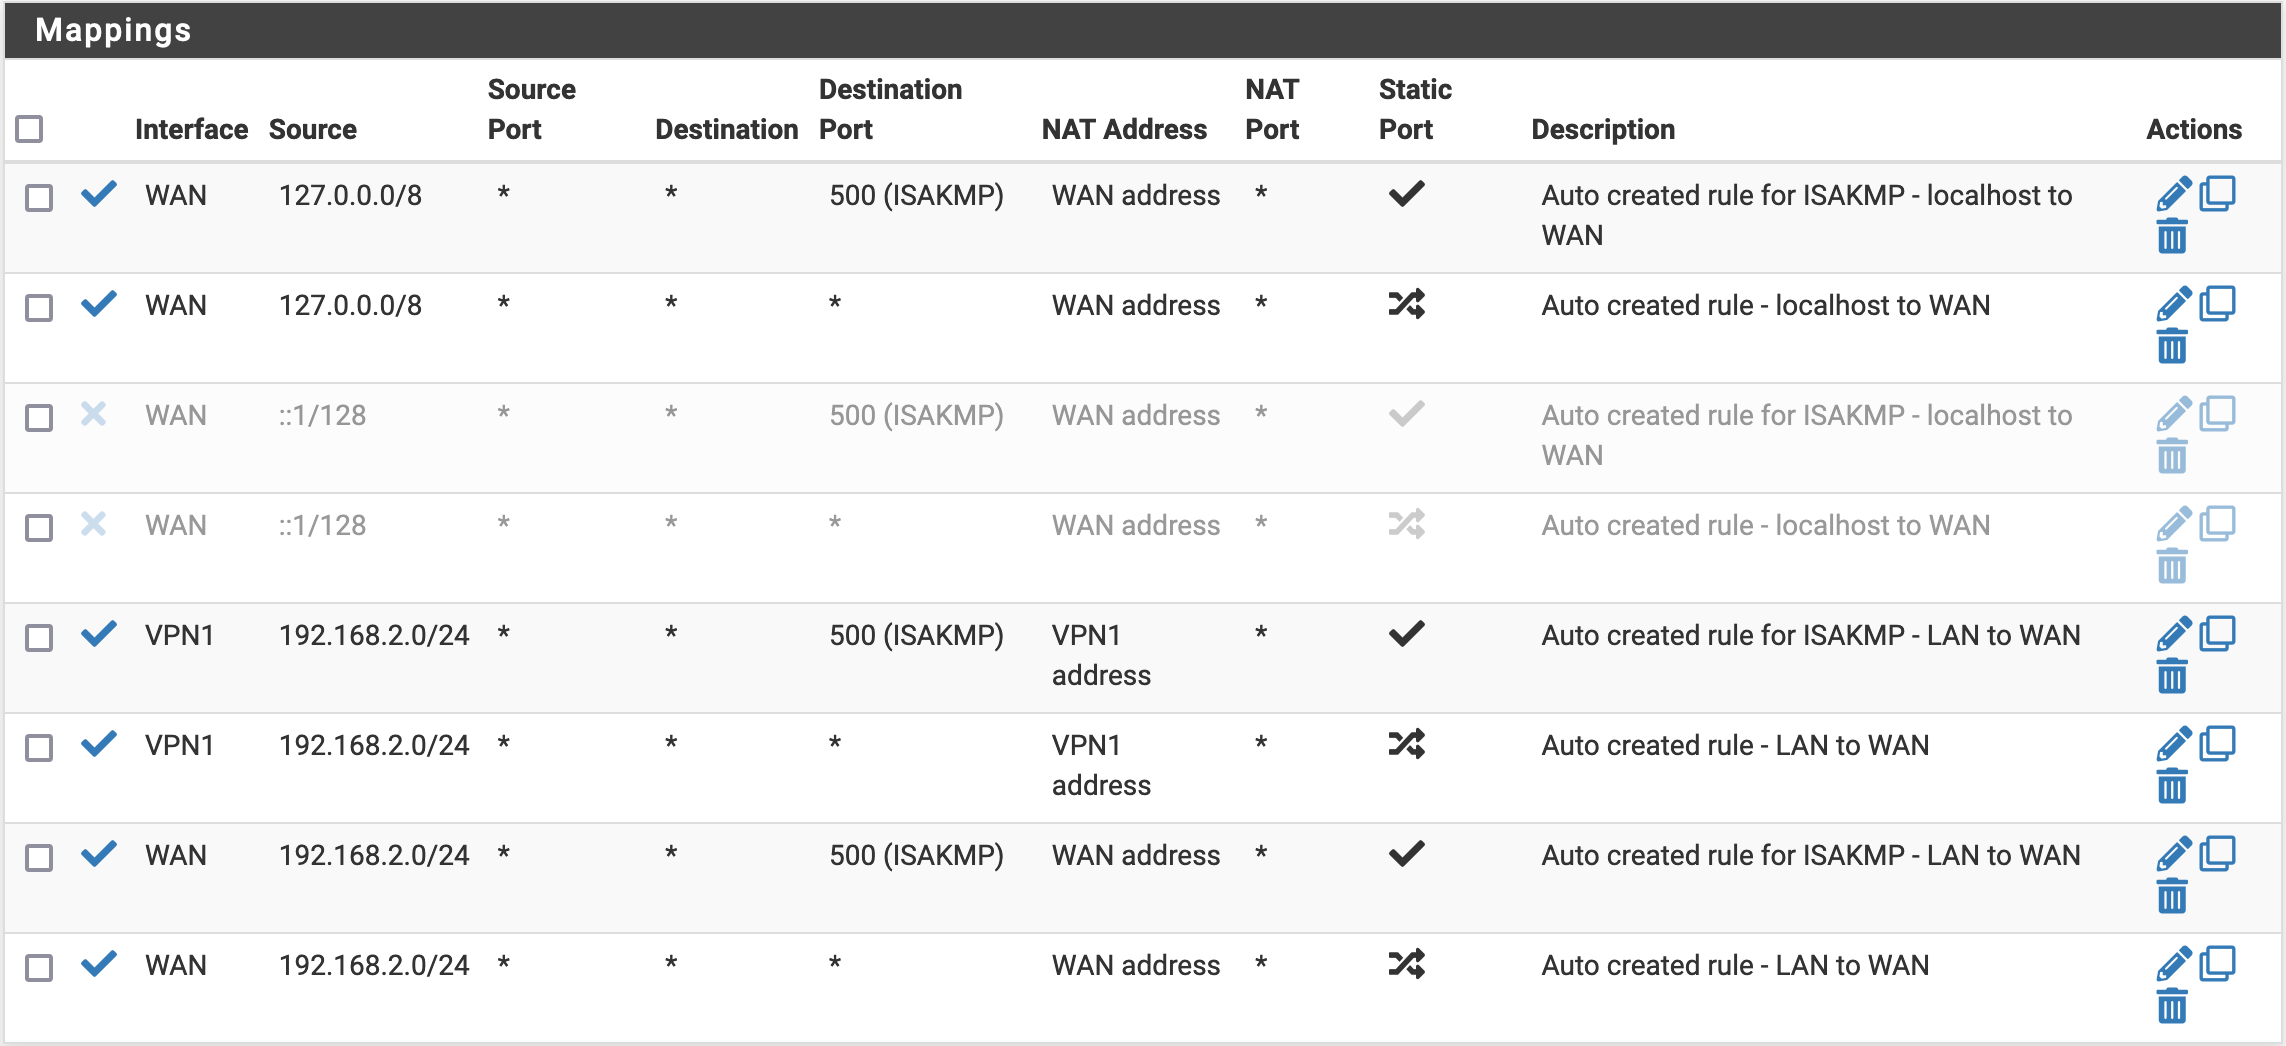Screen dimensions: 2286x1046
Task: Copy the WAN 192.168.2.0/24 ISAKMP rule
Action: click(x=2218, y=852)
